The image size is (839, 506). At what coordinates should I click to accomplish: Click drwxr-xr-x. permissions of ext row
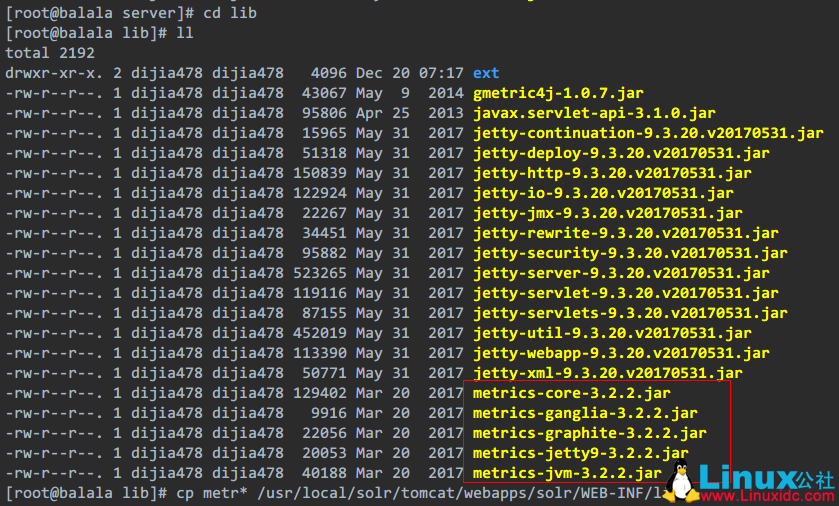(x=54, y=73)
